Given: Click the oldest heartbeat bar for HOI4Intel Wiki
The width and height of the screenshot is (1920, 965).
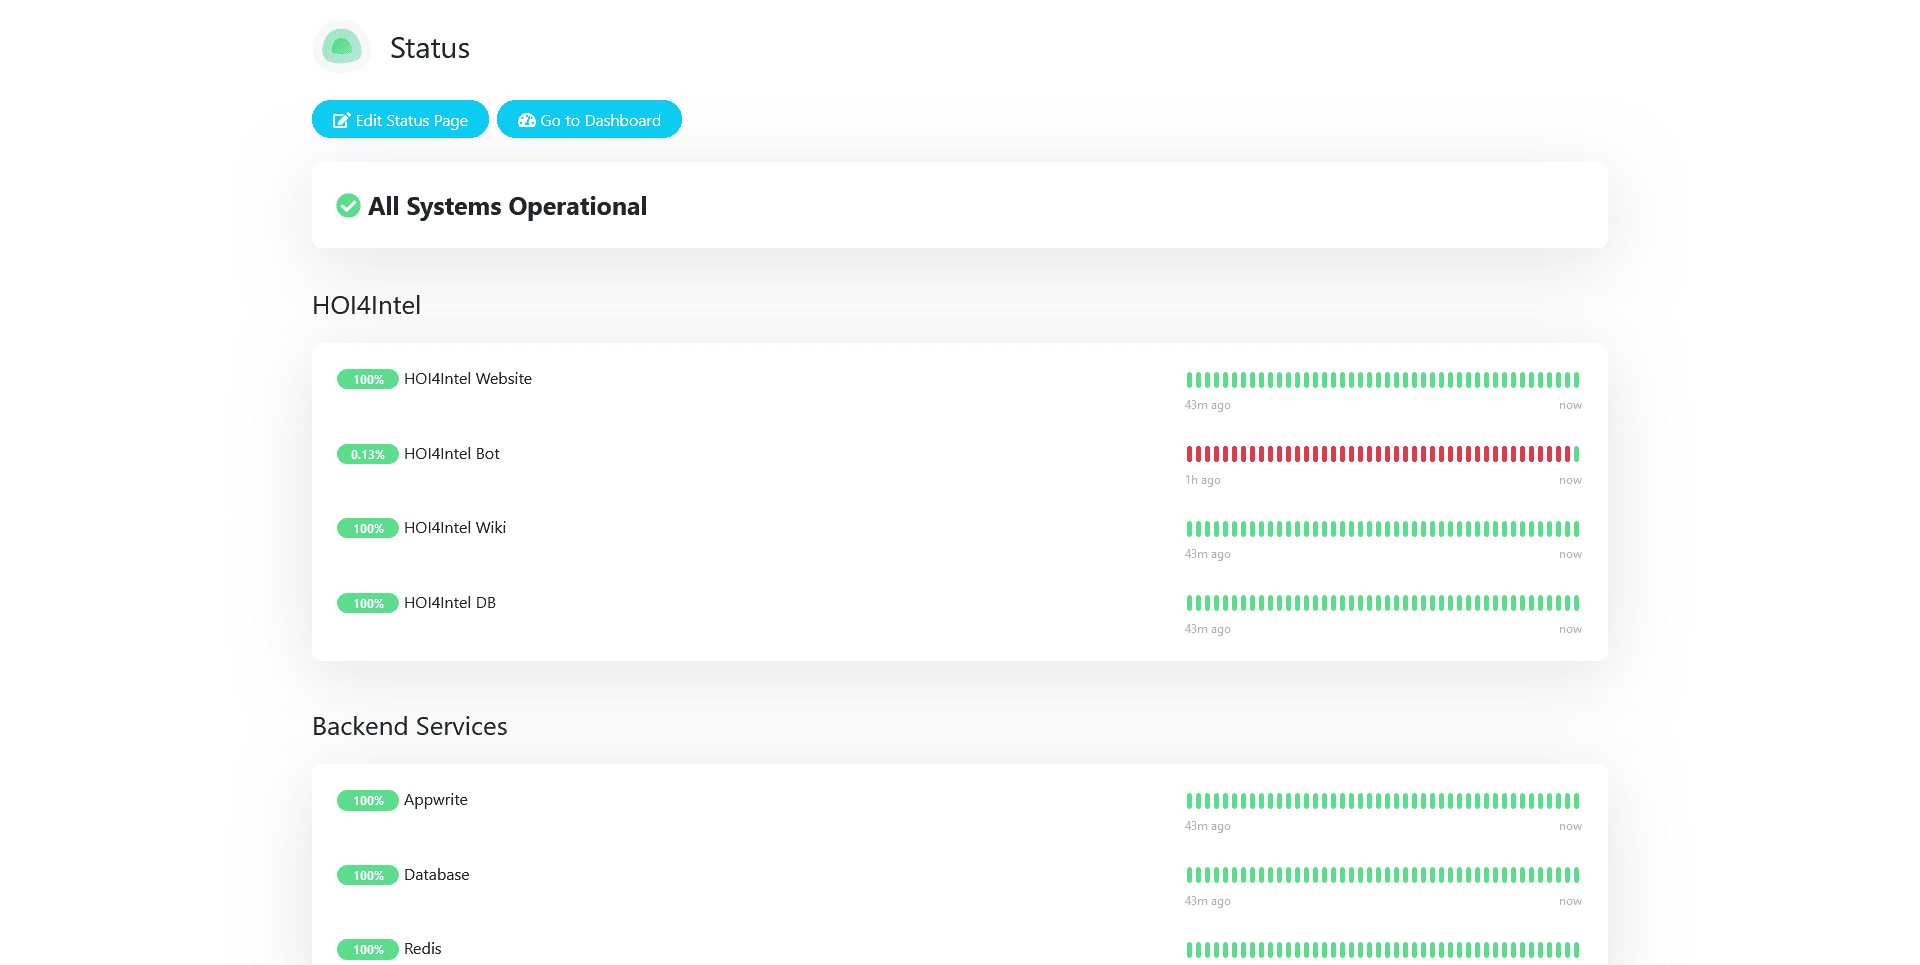Looking at the screenshot, I should (x=1189, y=528).
